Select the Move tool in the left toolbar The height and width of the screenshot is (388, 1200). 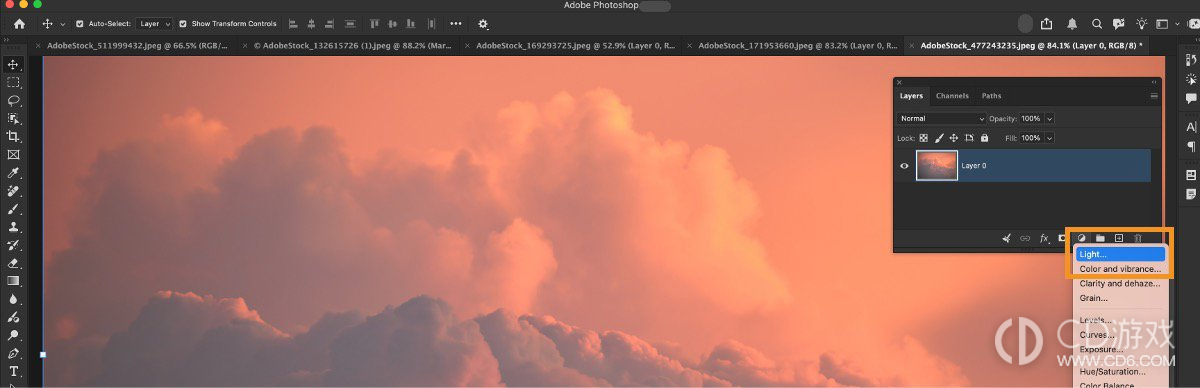[14, 65]
